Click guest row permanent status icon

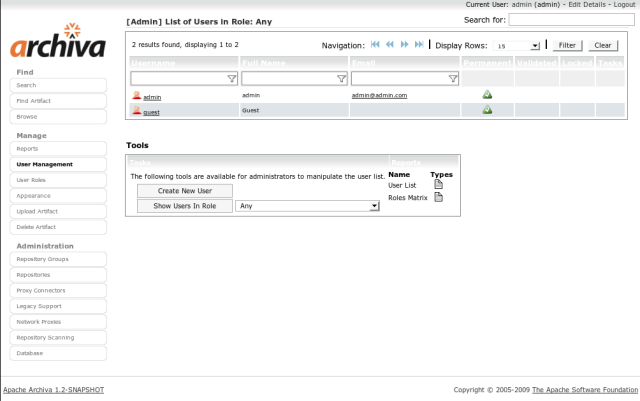coord(487,110)
